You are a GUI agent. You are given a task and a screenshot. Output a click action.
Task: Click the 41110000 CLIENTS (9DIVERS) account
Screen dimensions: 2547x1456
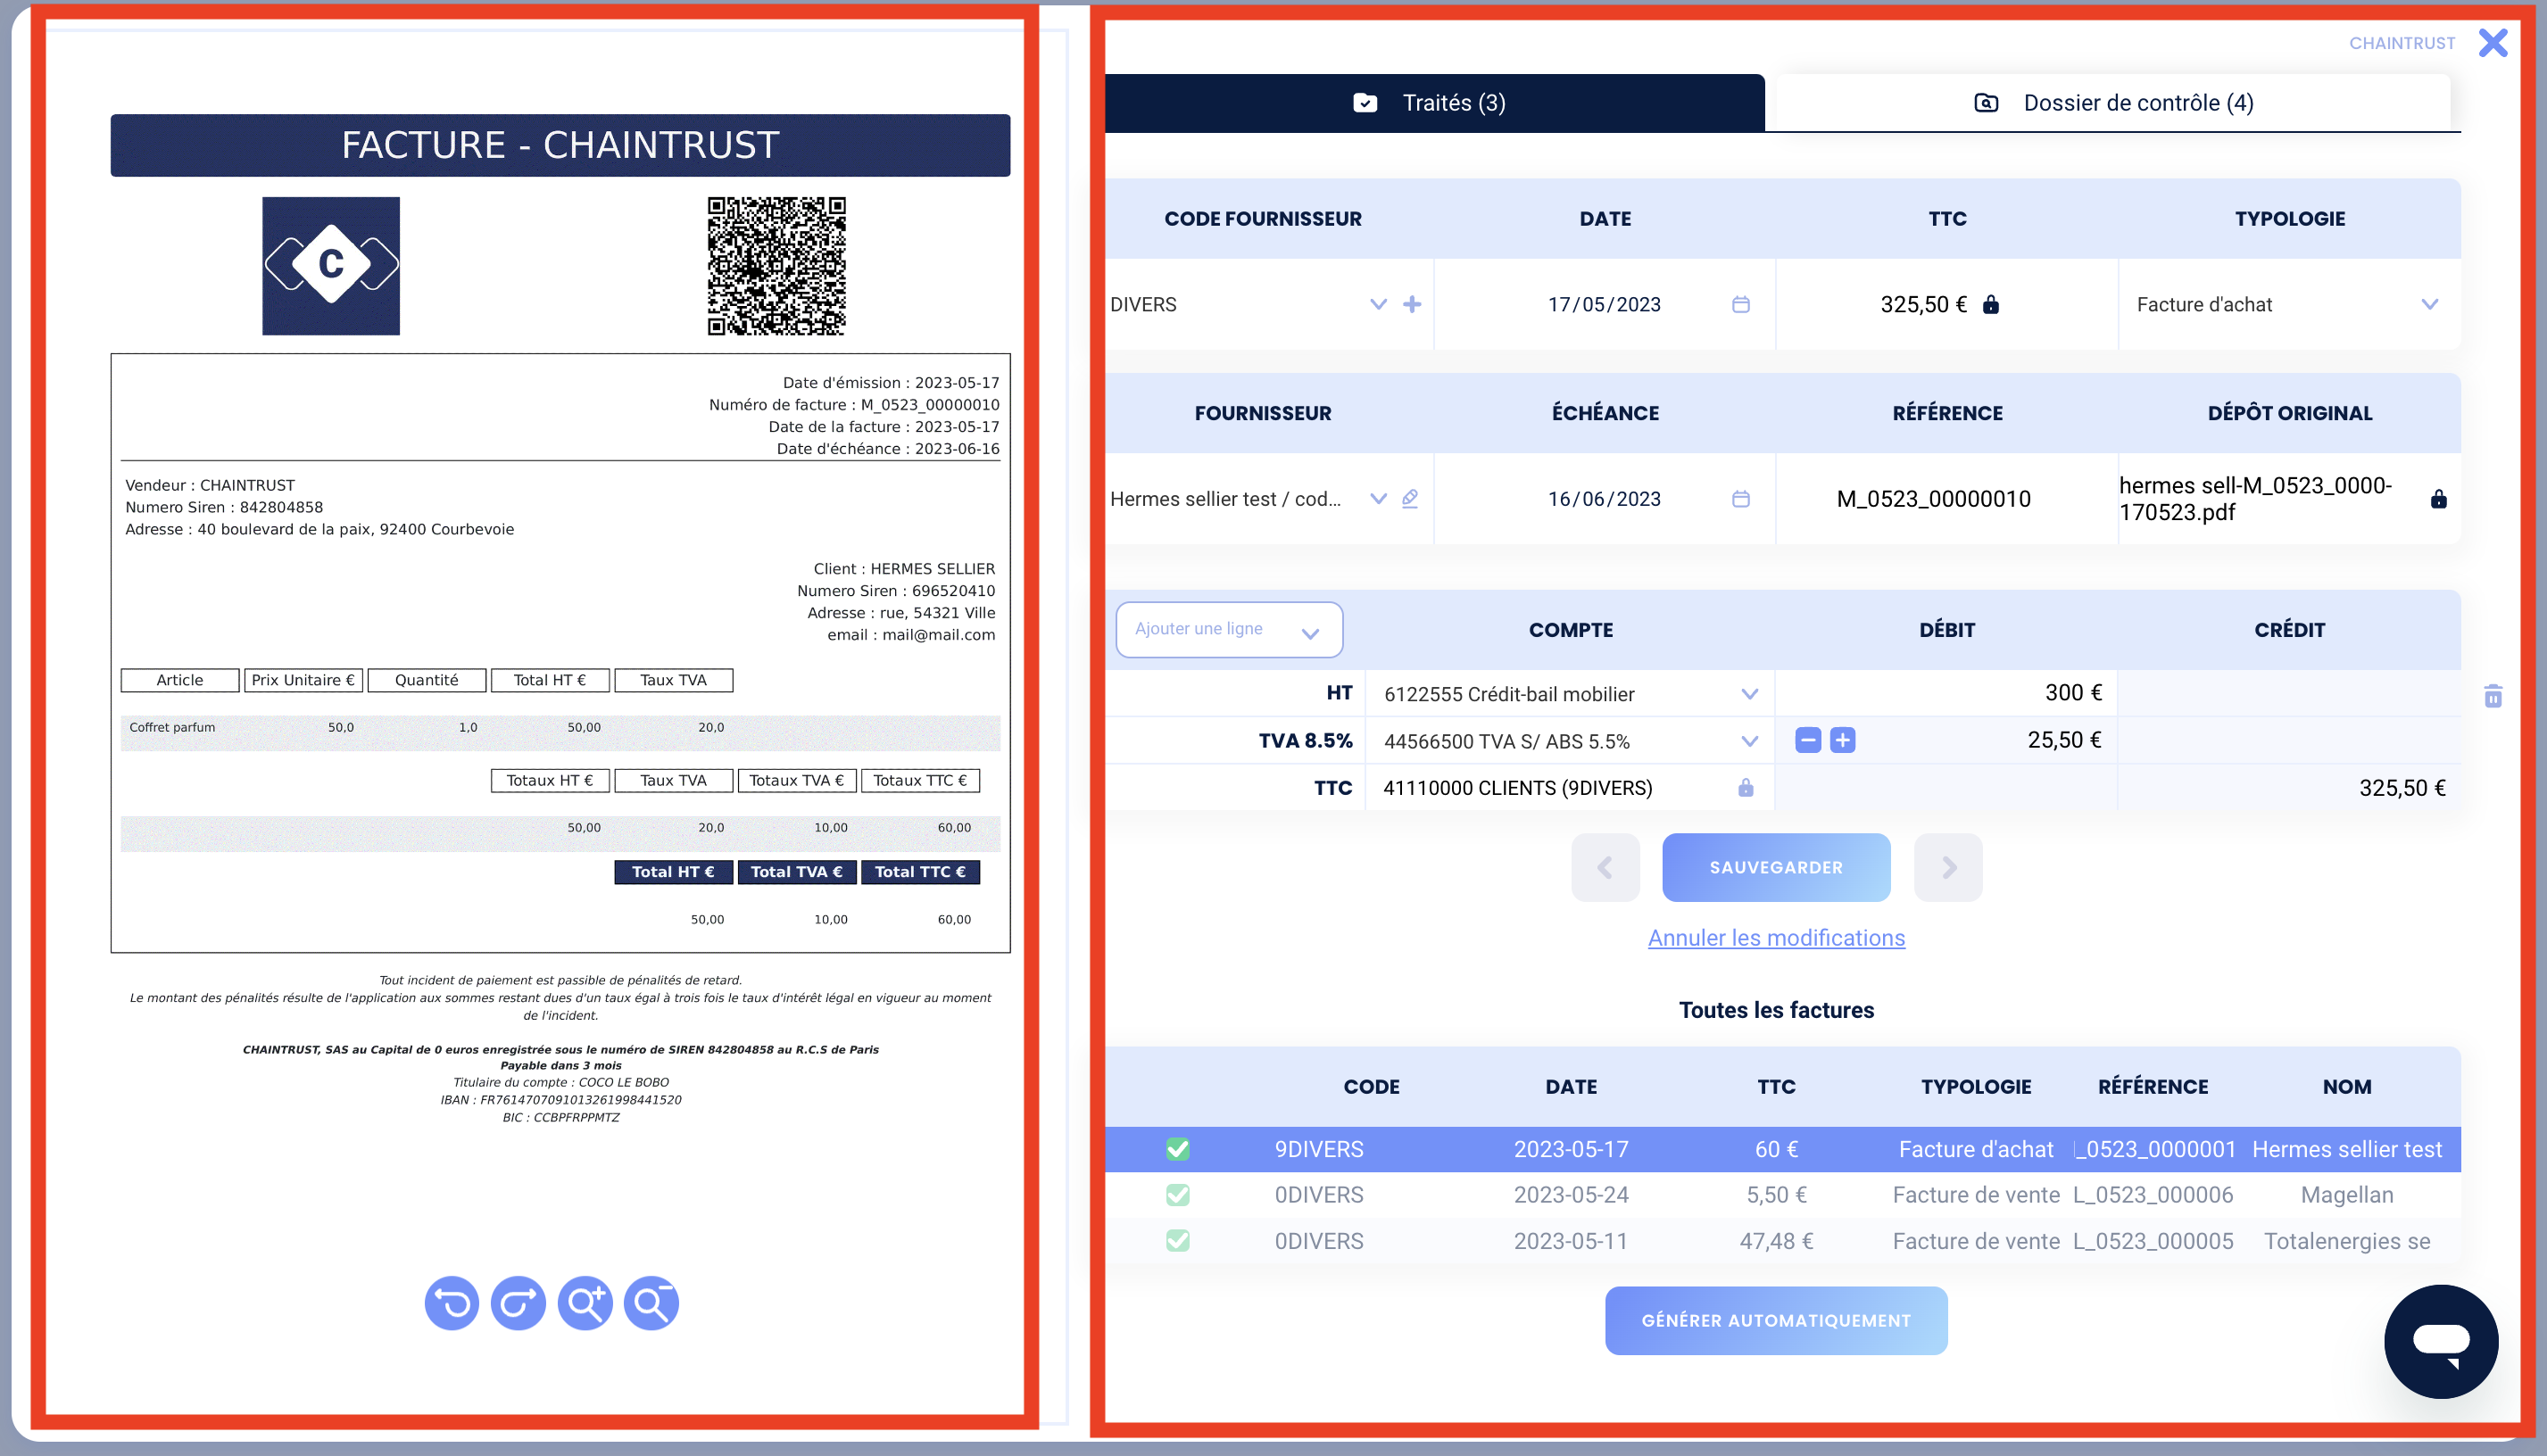[x=1517, y=788]
